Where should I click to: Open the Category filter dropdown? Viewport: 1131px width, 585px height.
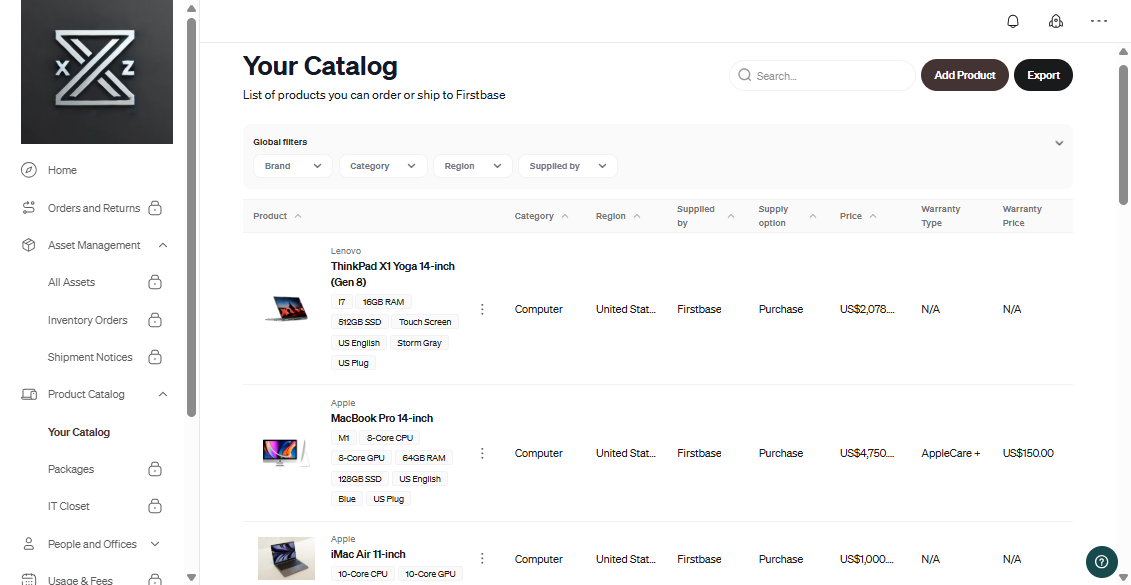click(x=383, y=166)
